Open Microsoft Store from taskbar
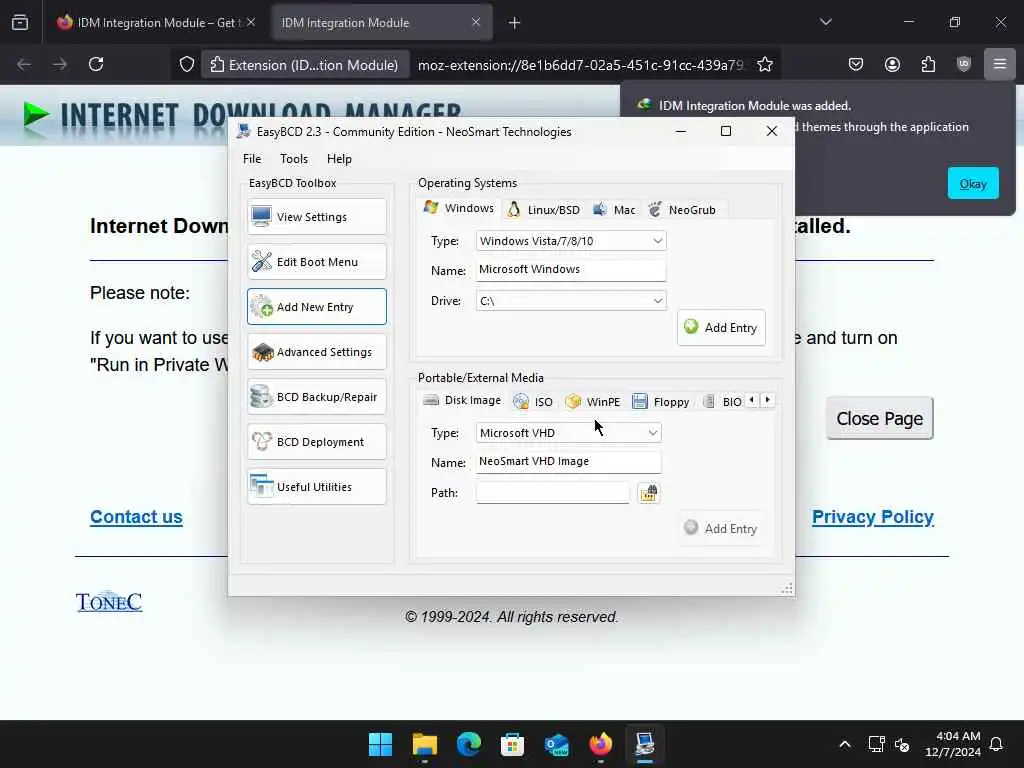The image size is (1024, 768). pos(513,744)
